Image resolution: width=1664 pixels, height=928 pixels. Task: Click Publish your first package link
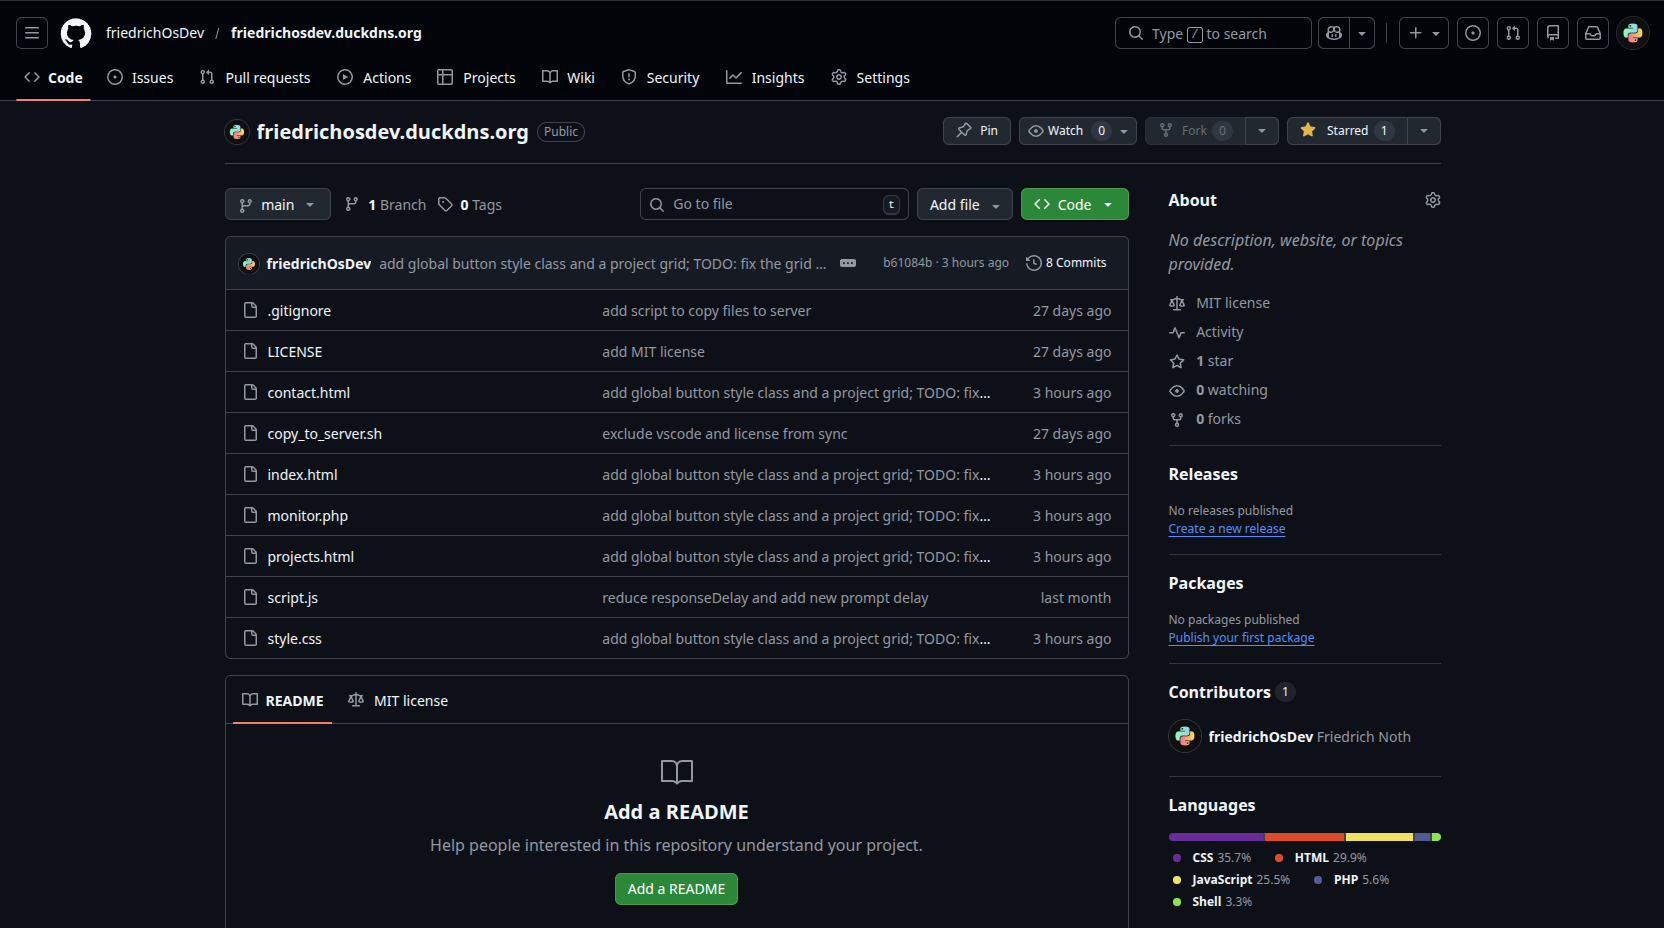(1241, 638)
